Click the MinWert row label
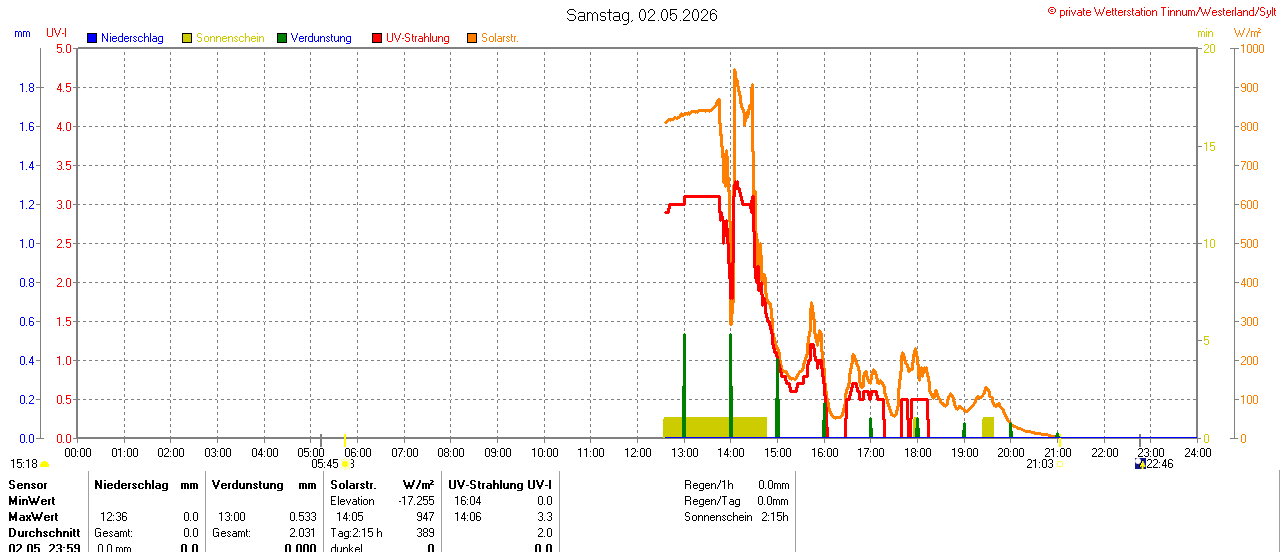This screenshot has height=552, width=1280. pyautogui.click(x=32, y=500)
